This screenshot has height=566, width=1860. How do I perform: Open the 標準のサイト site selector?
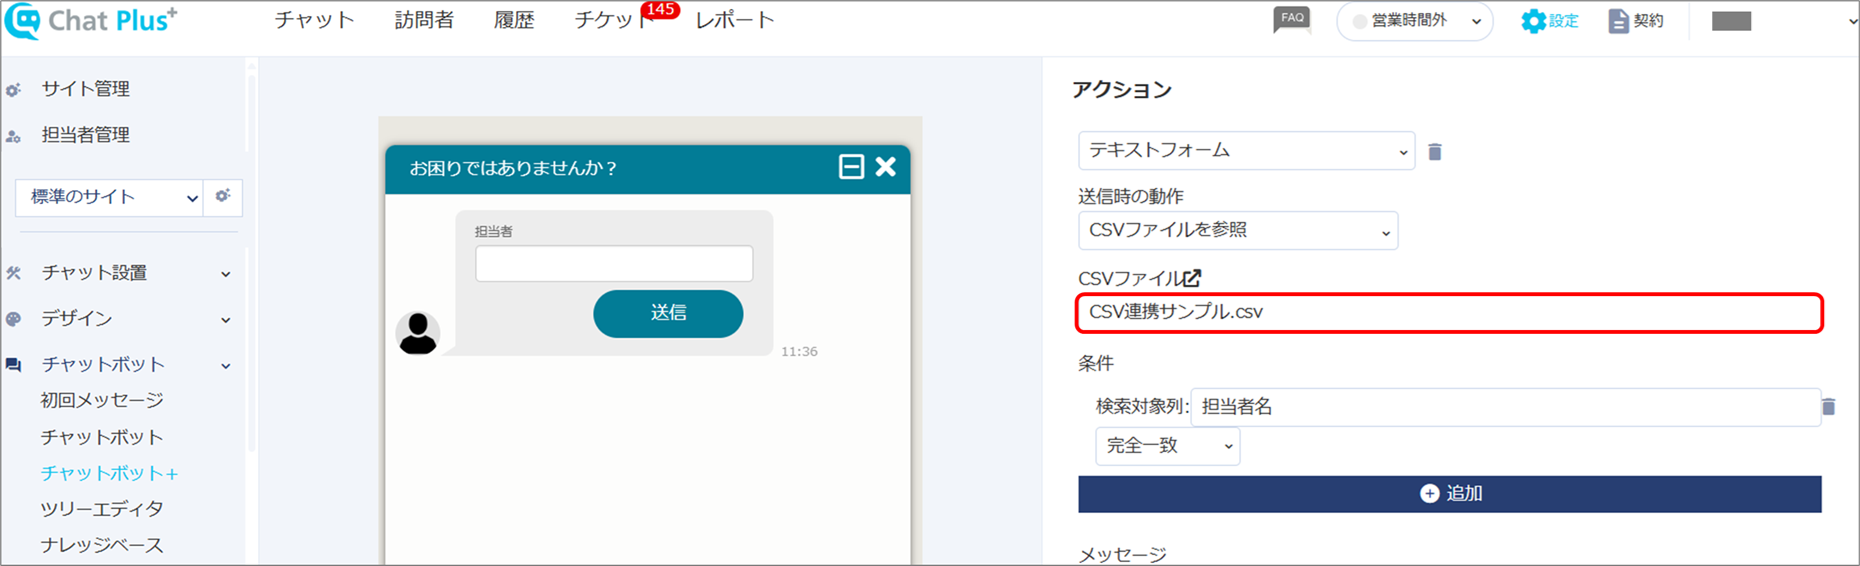(x=109, y=197)
